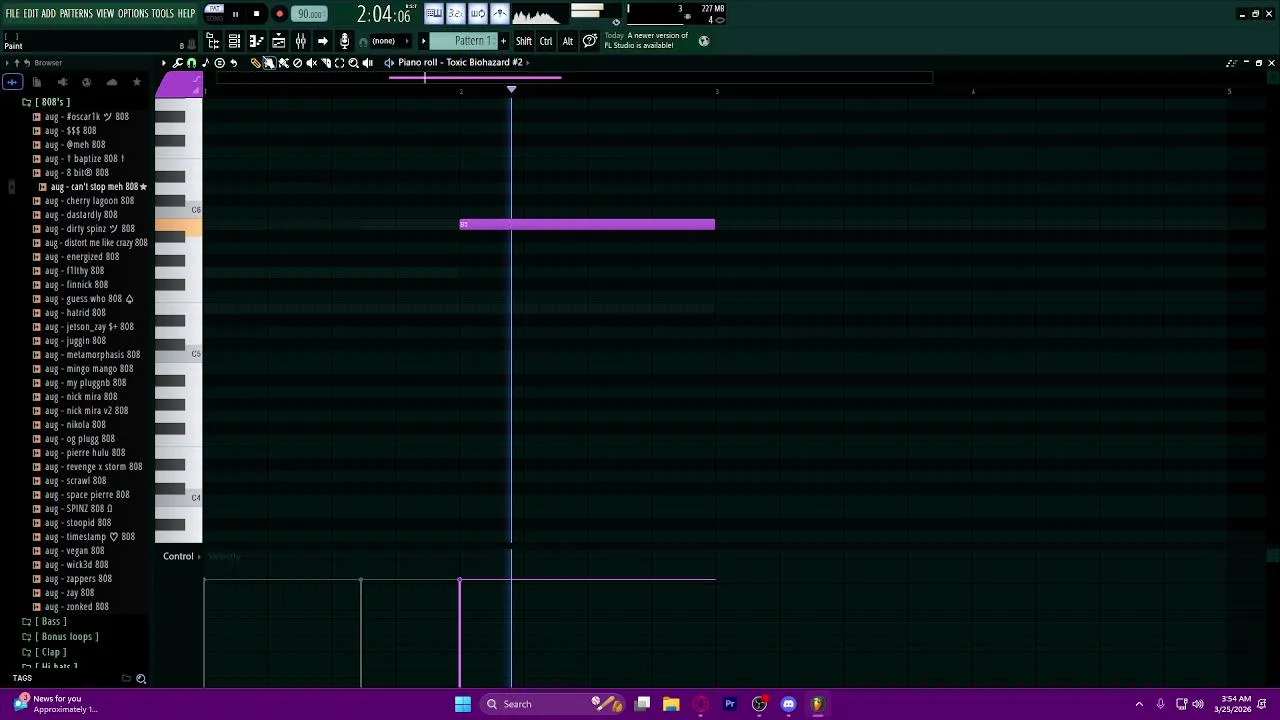Expand the [ Clap ] folder
Screen dimensions: 1280x720
pyautogui.click(x=44, y=652)
